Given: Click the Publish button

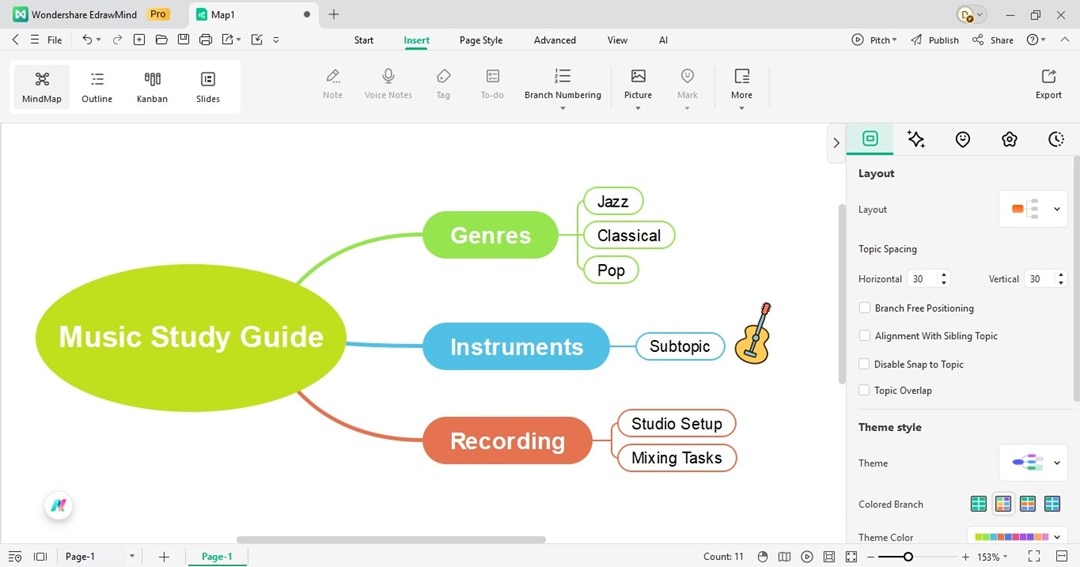Looking at the screenshot, I should (x=935, y=40).
